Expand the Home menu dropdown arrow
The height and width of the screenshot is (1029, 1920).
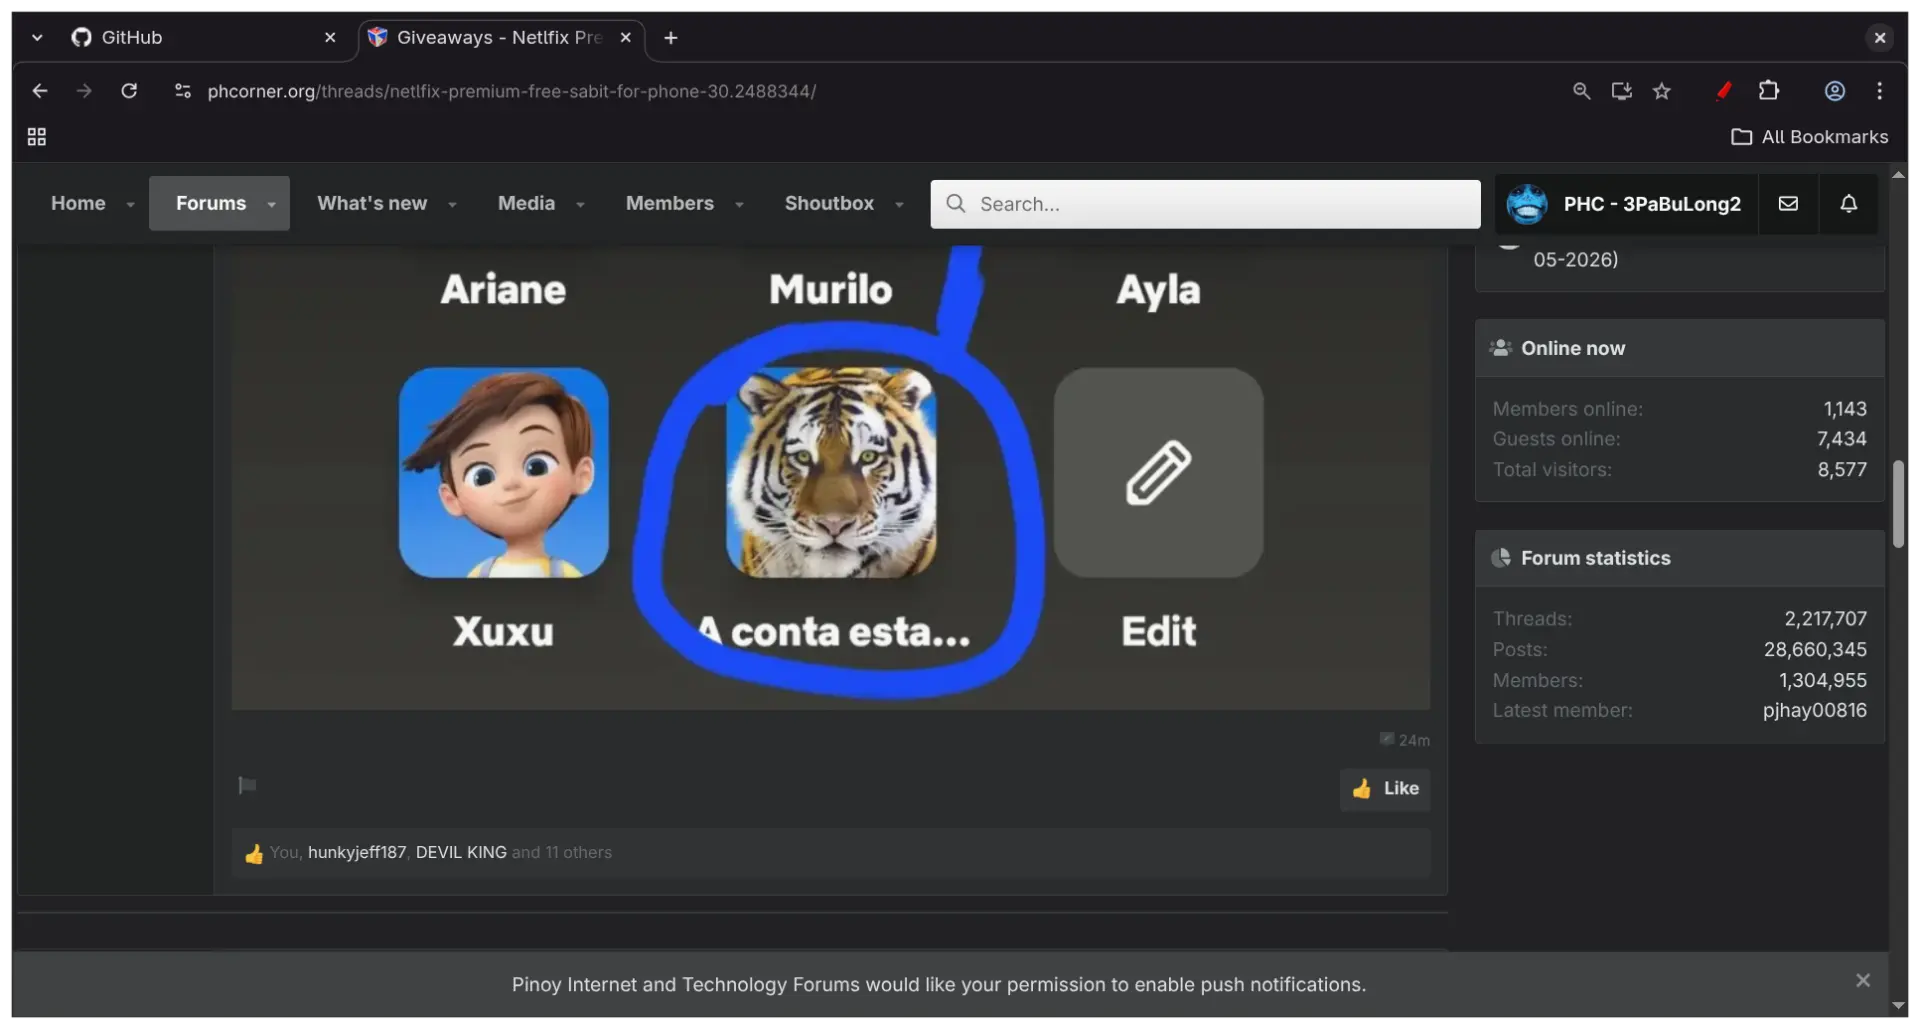pos(130,204)
